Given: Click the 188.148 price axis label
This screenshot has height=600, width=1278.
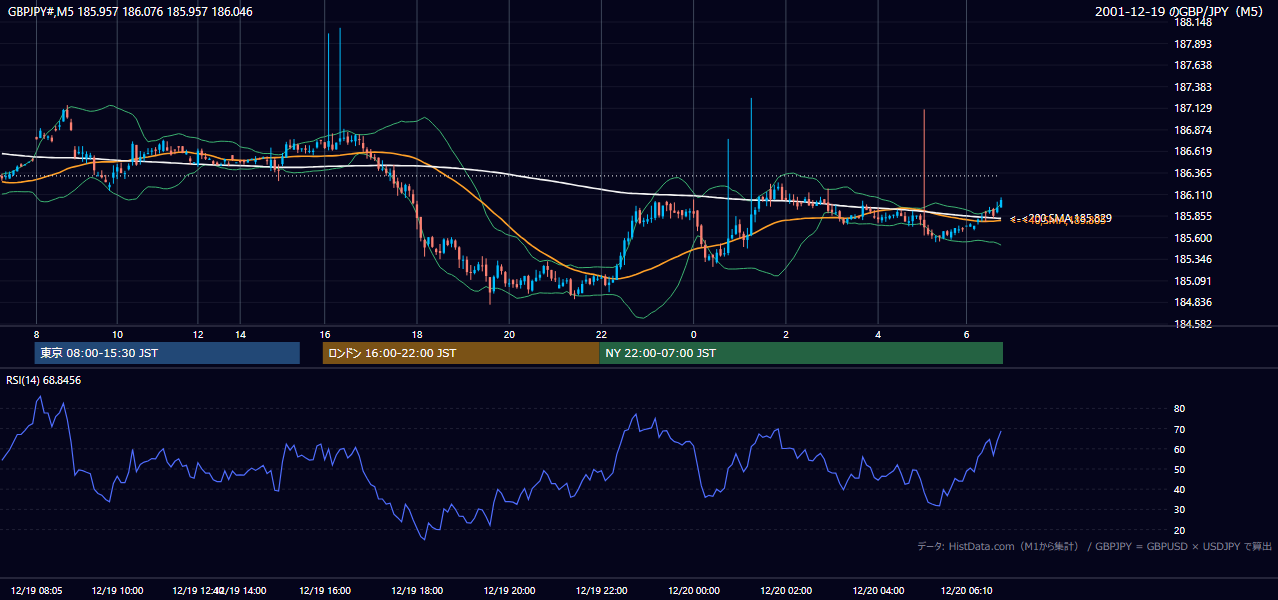Looking at the screenshot, I should 1193,22.
